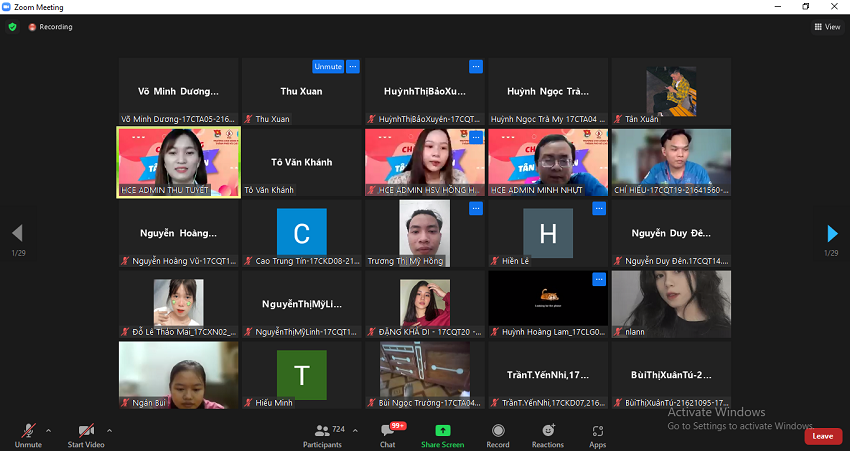Image resolution: width=850 pixels, height=451 pixels.
Task: Click the Share Screen button
Action: (x=442, y=434)
